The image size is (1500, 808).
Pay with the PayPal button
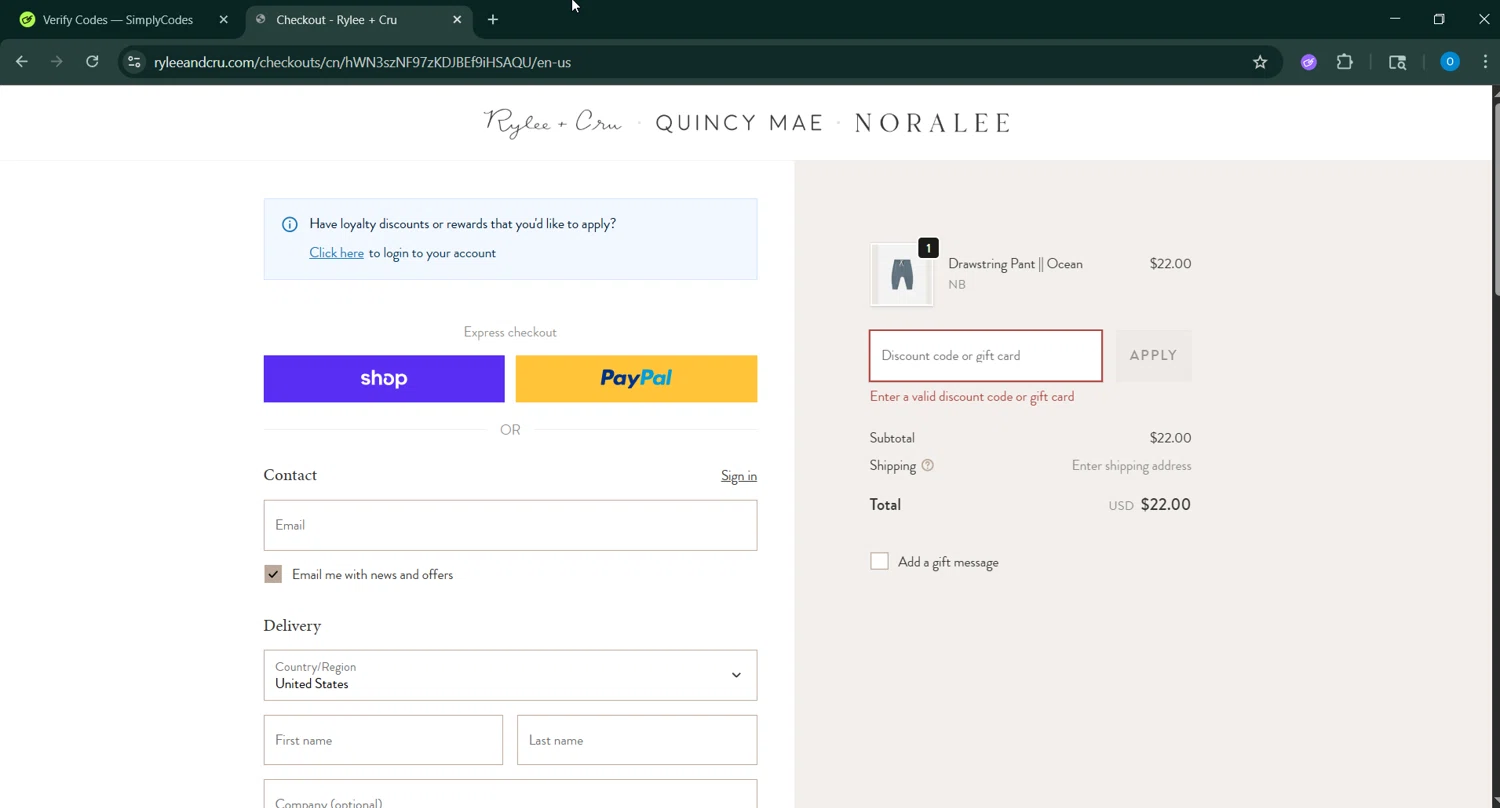click(636, 378)
